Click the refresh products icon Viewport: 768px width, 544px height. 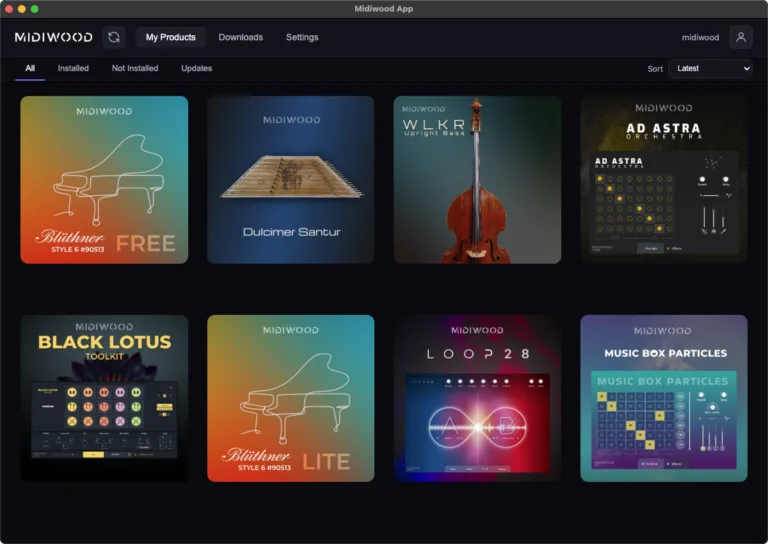tap(114, 37)
